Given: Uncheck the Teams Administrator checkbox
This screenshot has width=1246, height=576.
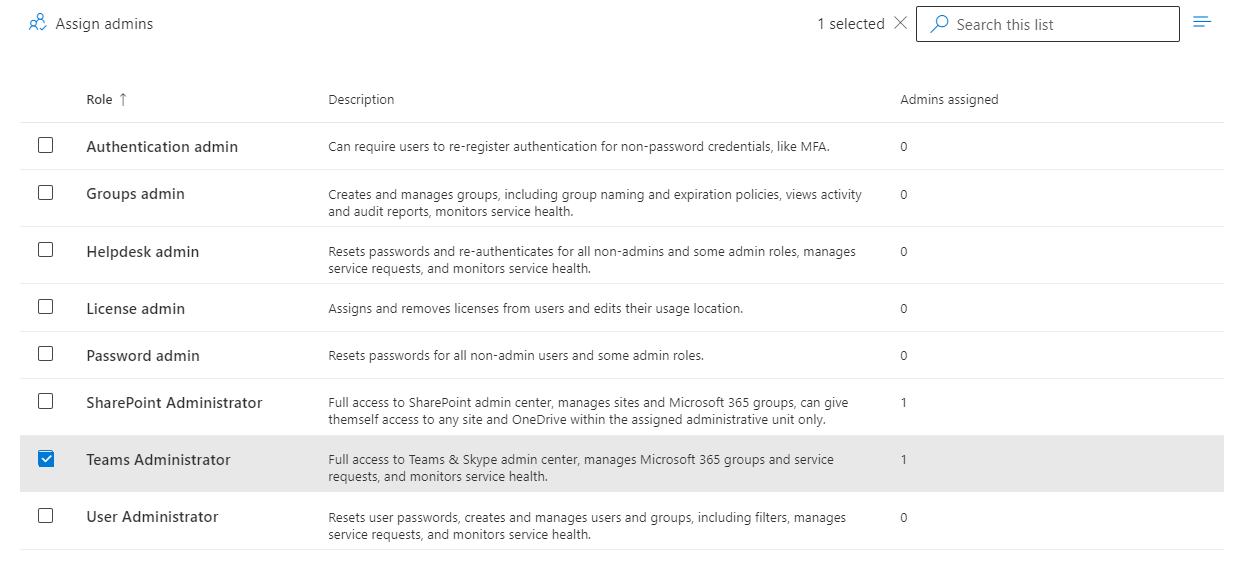Looking at the screenshot, I should point(45,459).
